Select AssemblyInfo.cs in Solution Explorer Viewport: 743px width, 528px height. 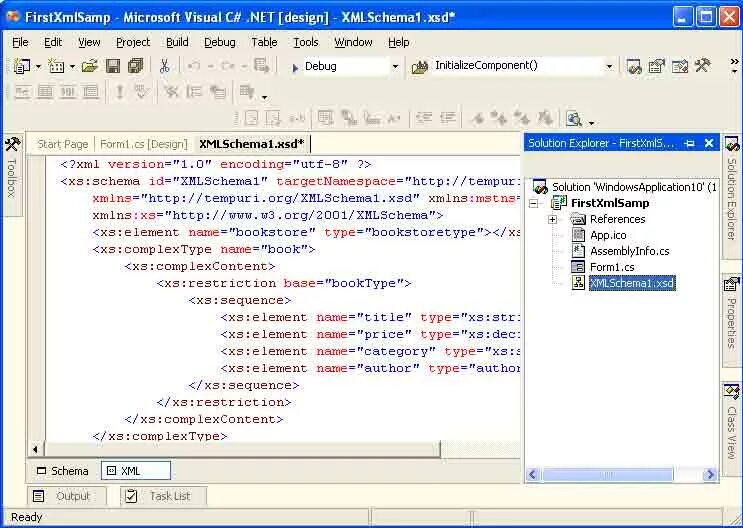point(629,251)
